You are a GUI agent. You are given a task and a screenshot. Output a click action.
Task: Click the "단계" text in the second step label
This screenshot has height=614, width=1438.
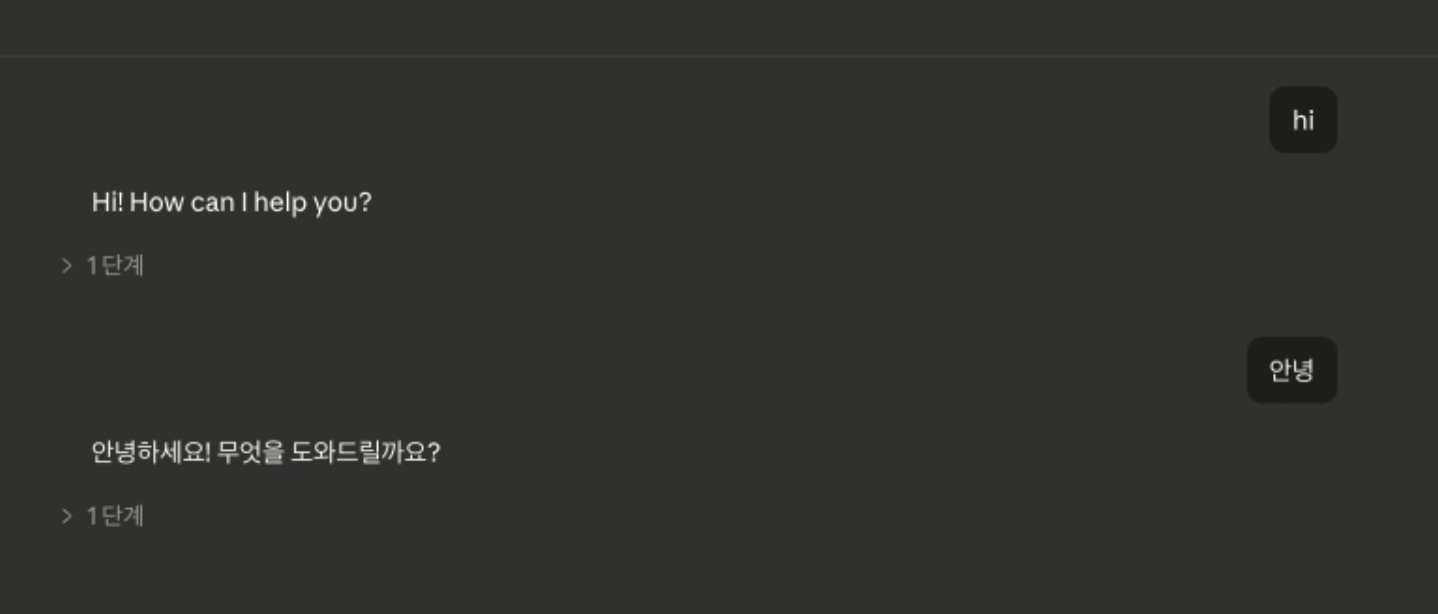click(123, 515)
